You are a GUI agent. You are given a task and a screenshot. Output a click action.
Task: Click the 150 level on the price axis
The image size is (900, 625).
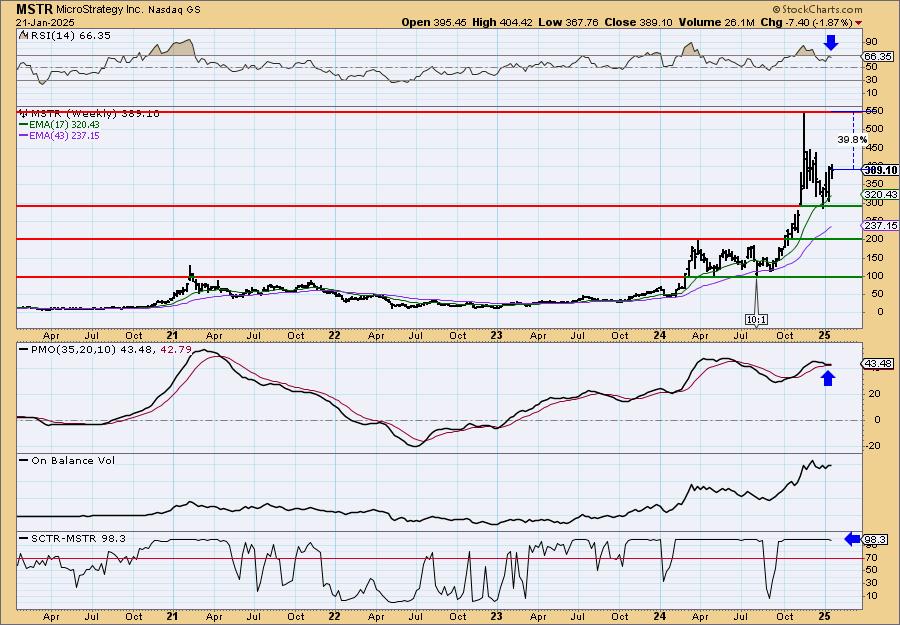pos(874,257)
